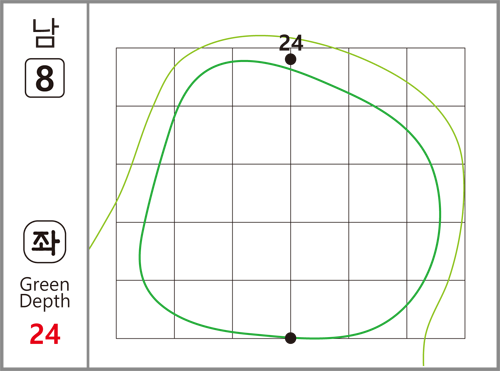
Task: Click the light green line's bottom end
Action: 423,364
